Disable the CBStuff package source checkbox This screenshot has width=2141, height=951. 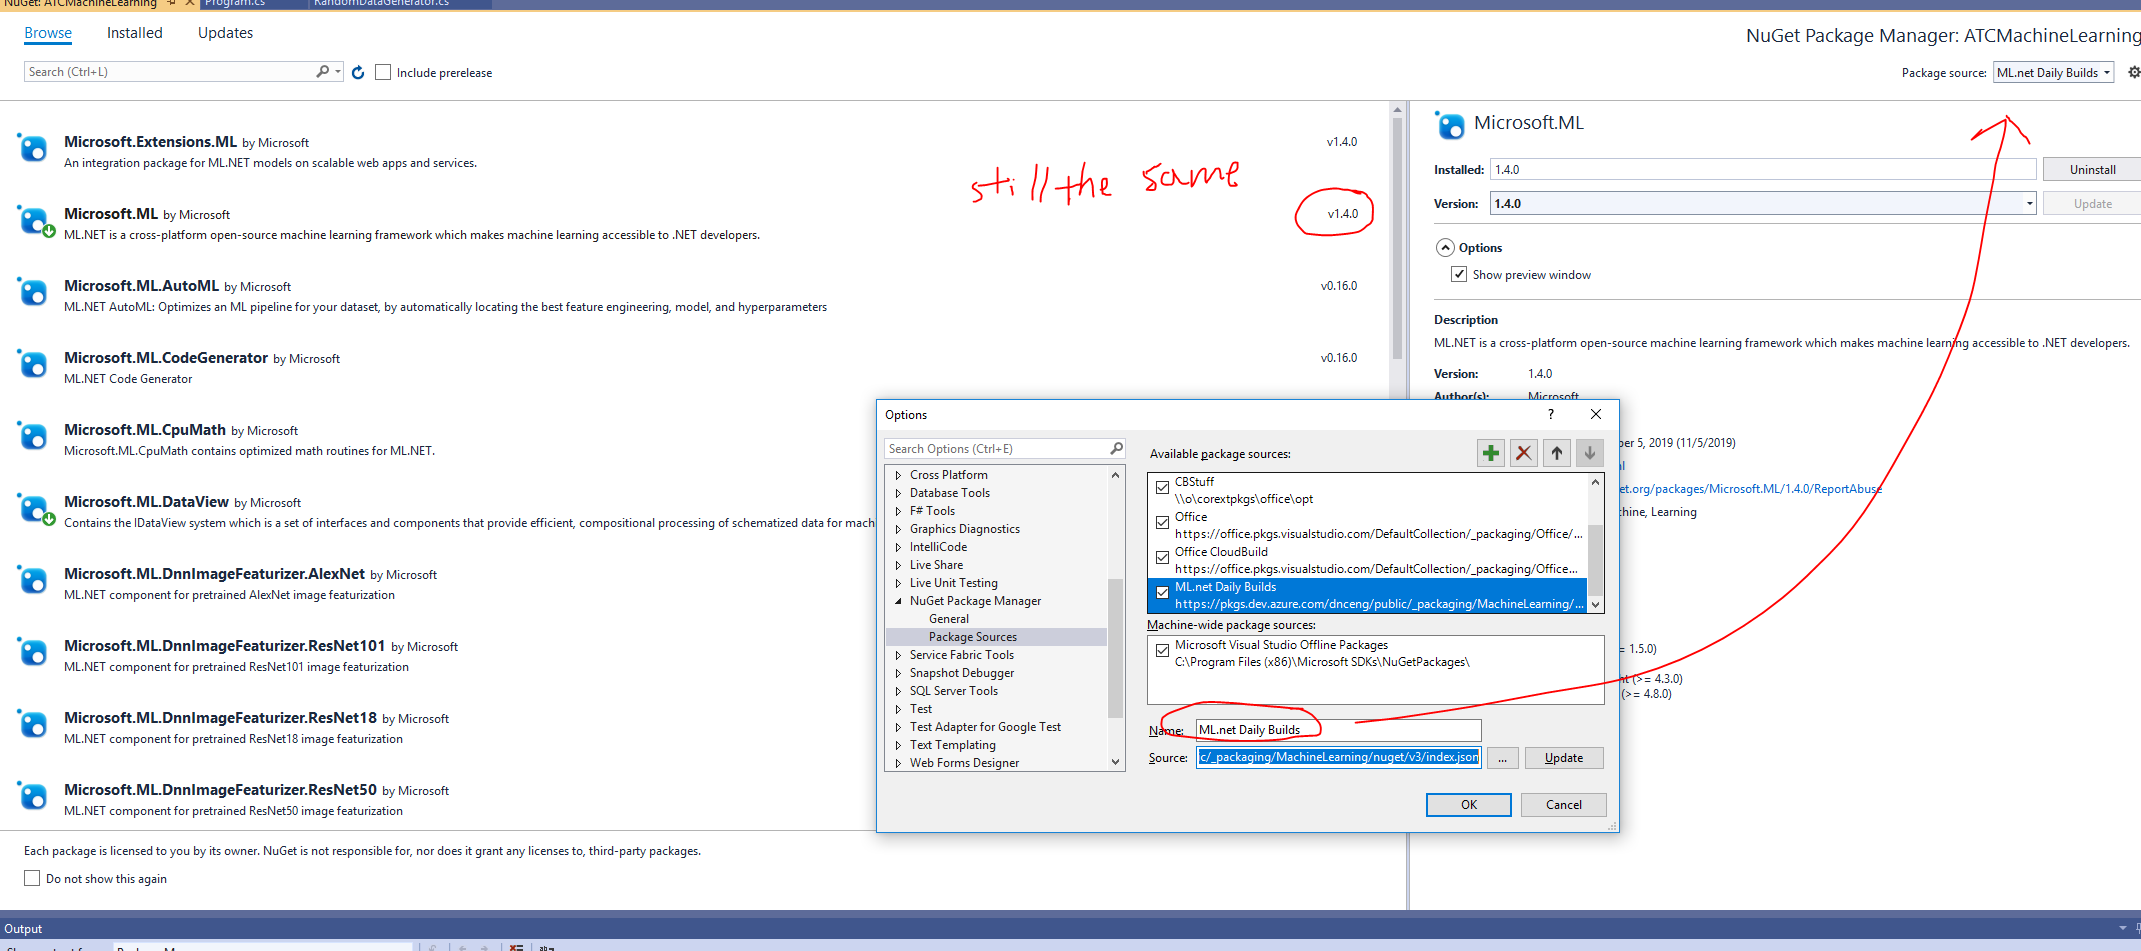[1162, 487]
